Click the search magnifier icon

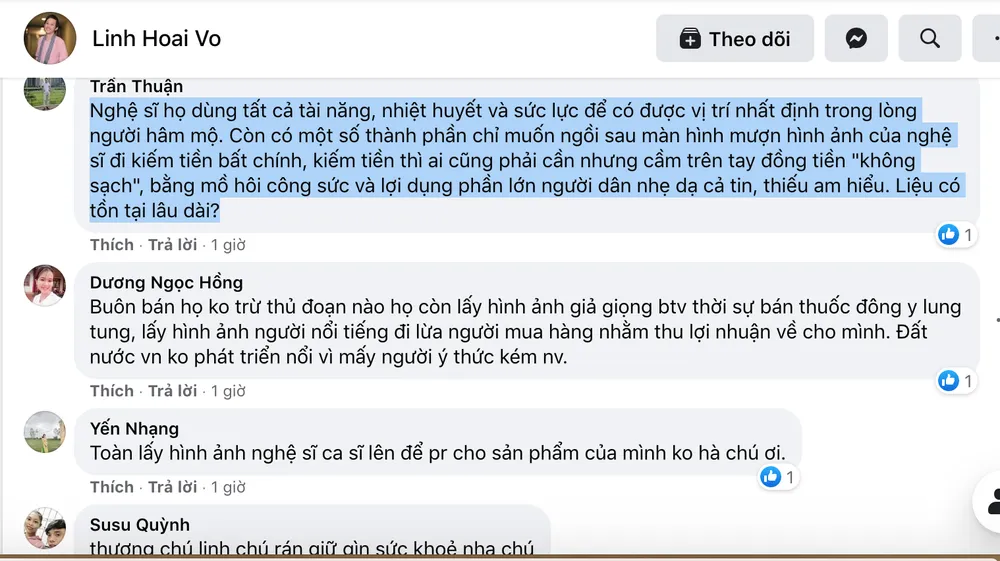coord(930,39)
